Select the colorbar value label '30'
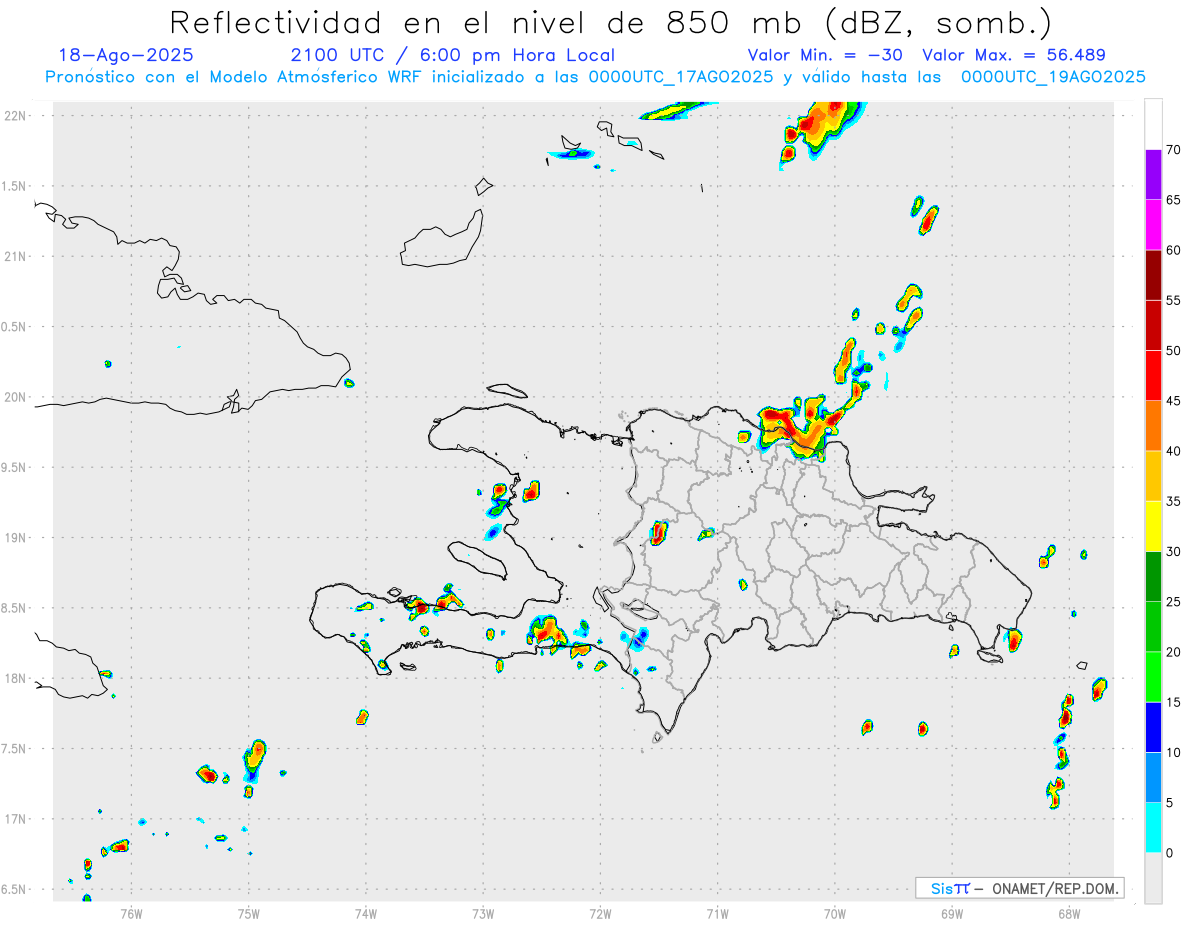1200x927 pixels. point(1174,552)
